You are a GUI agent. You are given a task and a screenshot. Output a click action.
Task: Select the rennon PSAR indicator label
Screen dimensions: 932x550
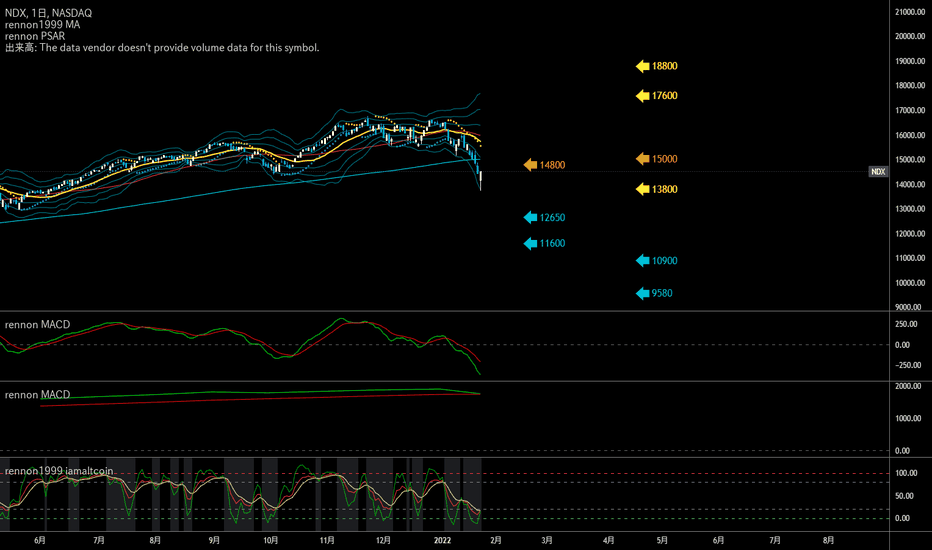(34, 36)
